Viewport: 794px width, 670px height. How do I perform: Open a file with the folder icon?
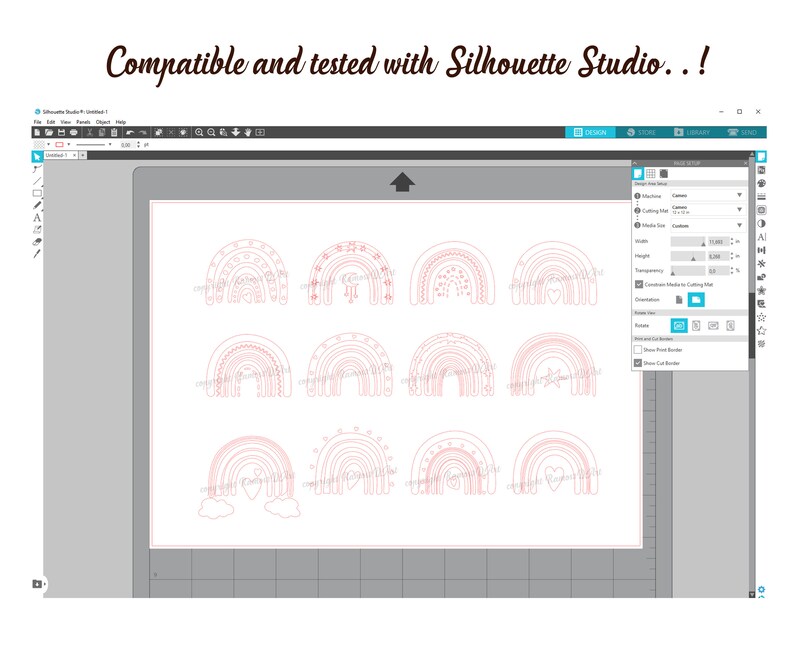(49, 132)
